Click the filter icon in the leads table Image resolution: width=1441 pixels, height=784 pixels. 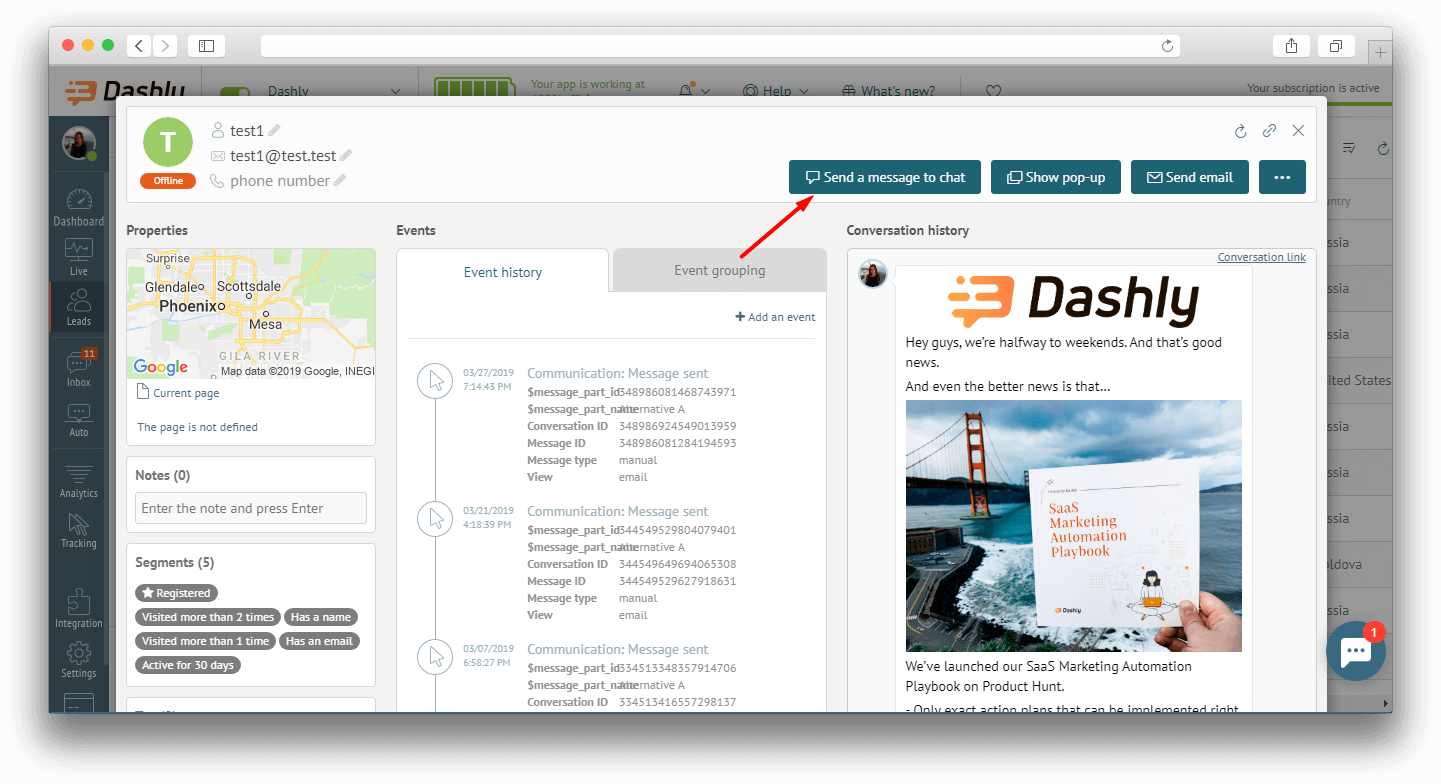pyautogui.click(x=1349, y=148)
